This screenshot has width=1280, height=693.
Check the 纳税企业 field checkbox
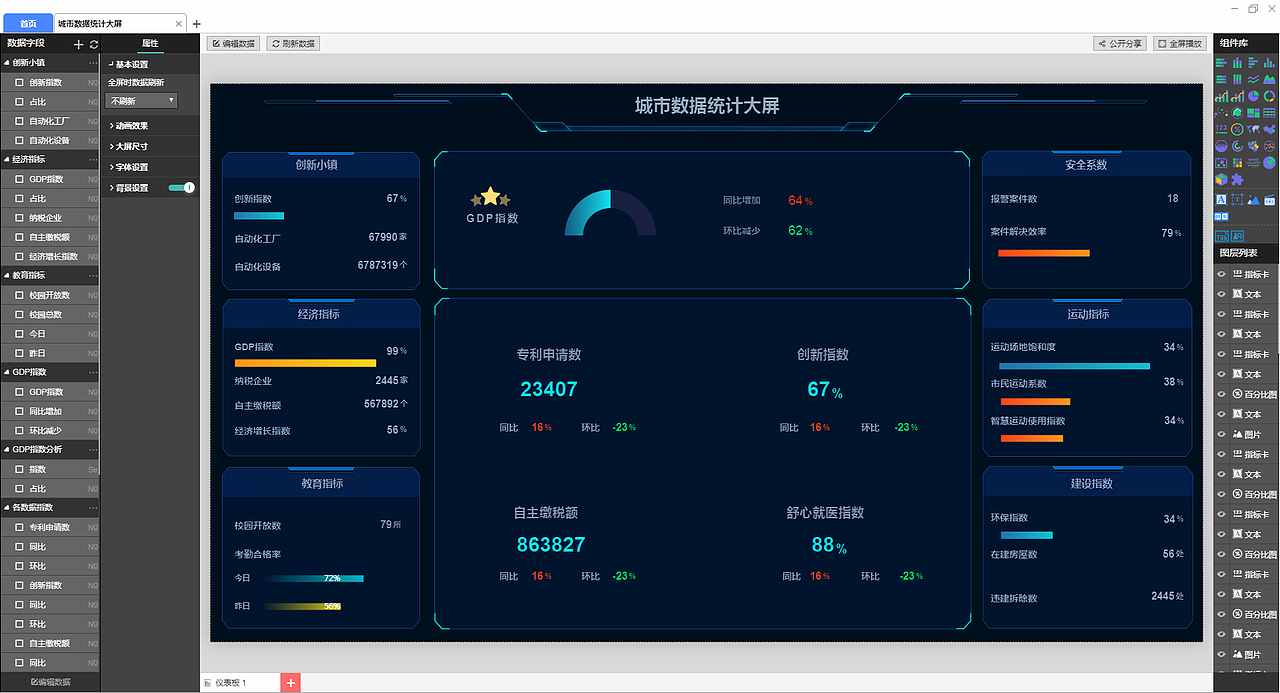(19, 218)
